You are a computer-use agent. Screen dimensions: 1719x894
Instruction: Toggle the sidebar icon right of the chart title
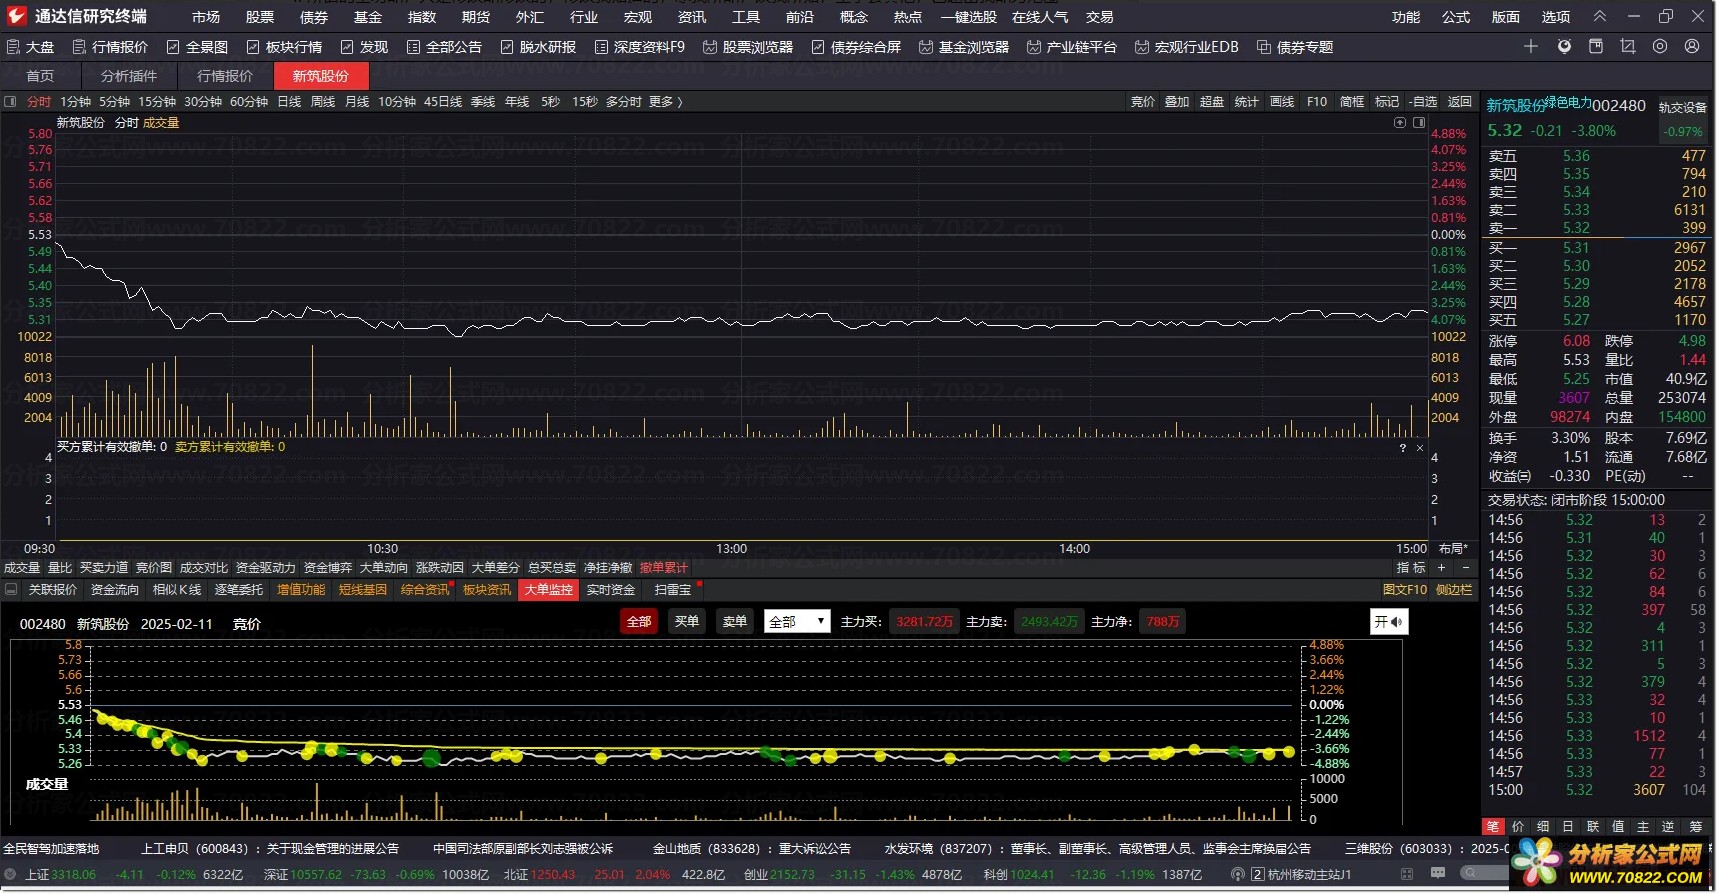(1419, 122)
